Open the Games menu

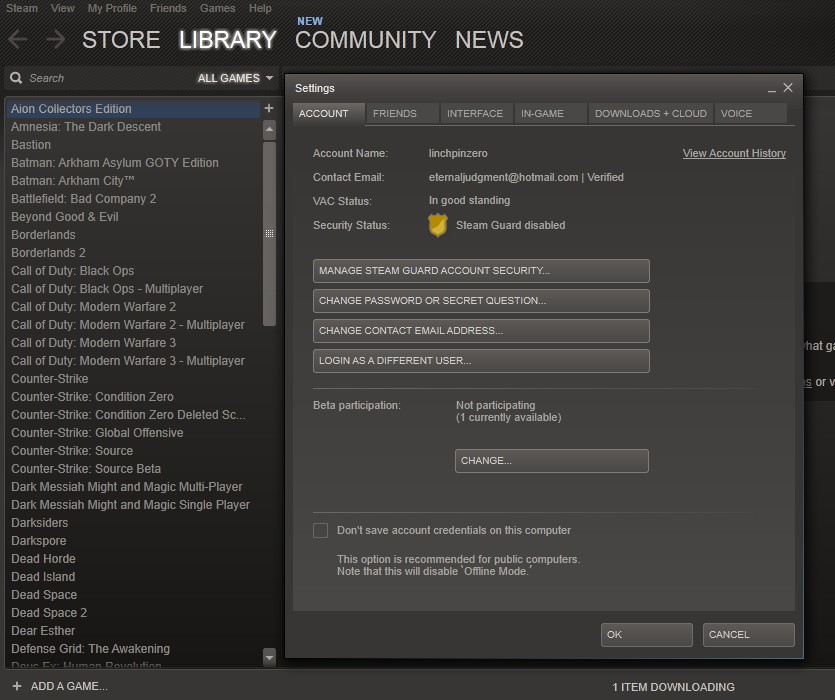[218, 8]
